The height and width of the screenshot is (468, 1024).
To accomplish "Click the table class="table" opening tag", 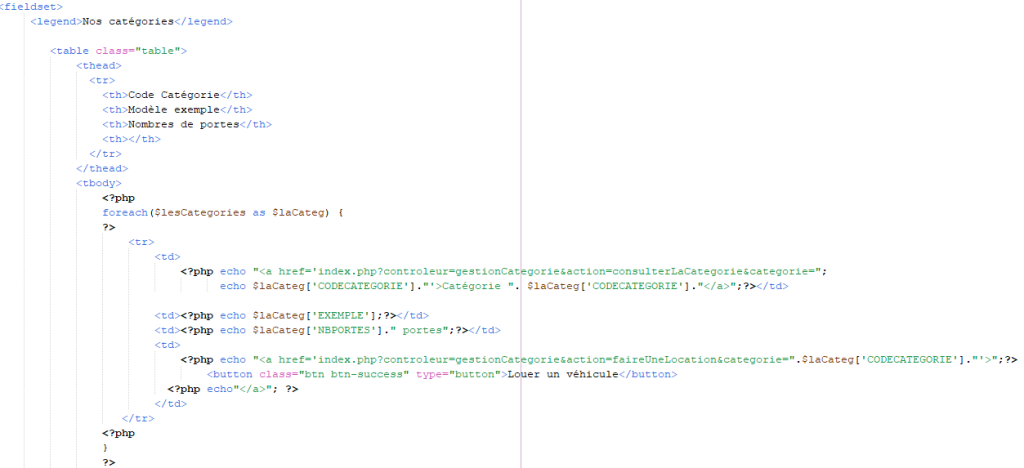I will 119,50.
